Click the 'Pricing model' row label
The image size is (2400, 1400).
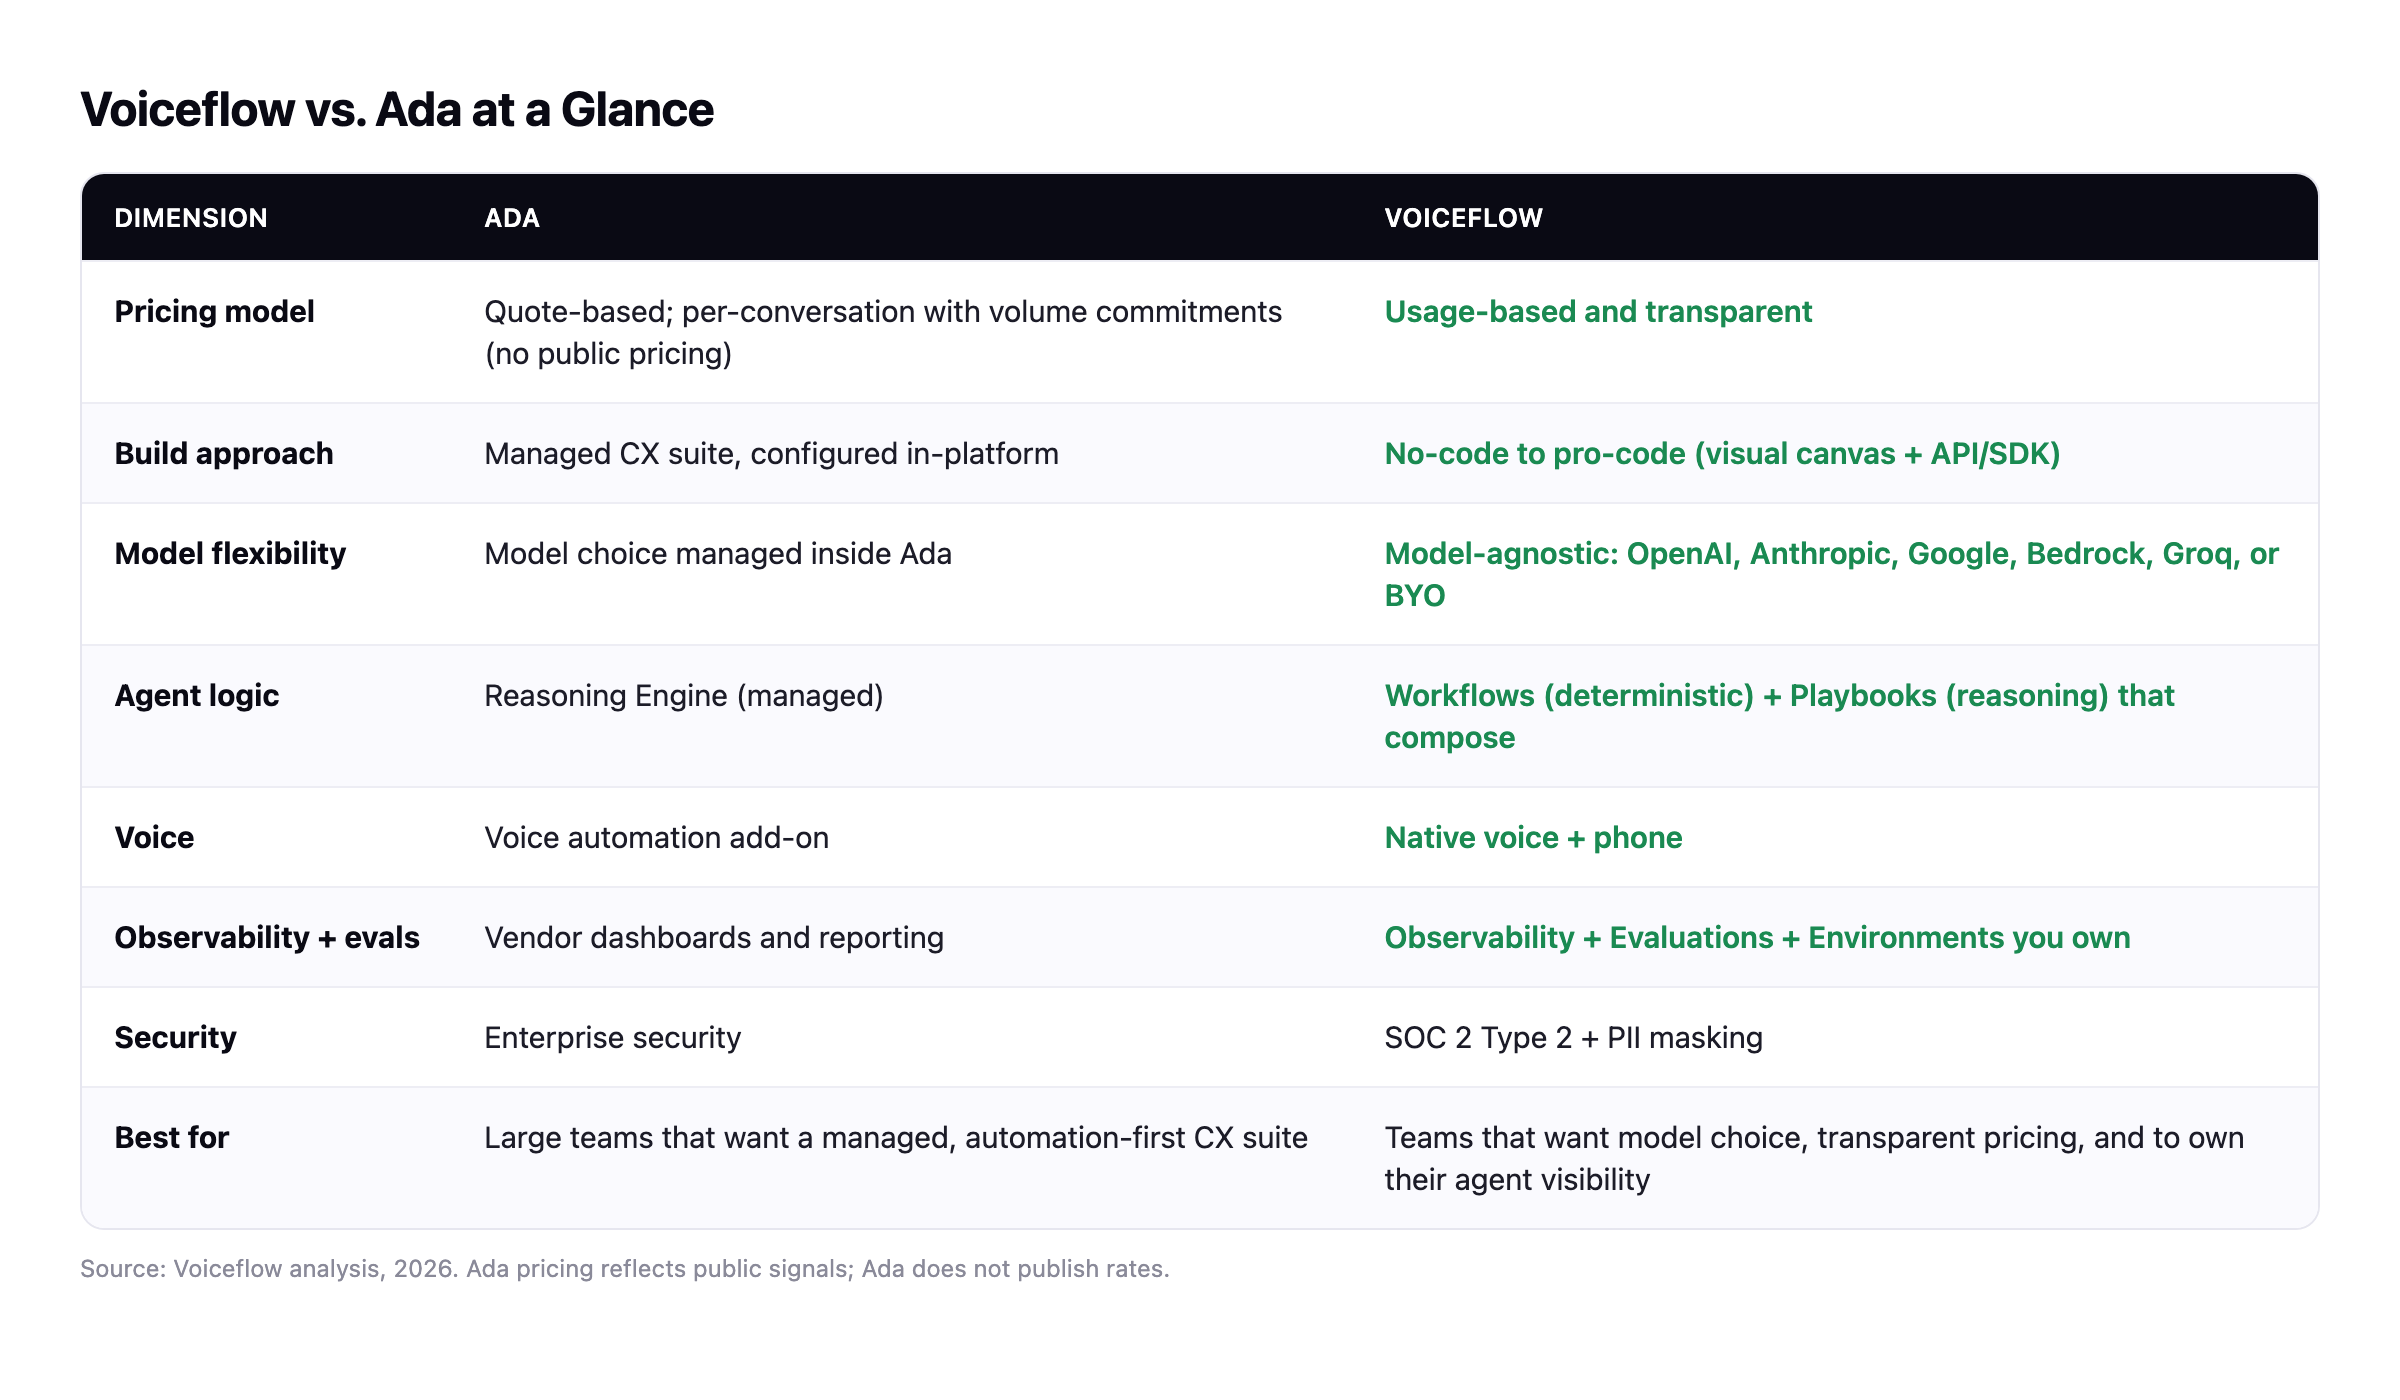coord(214,312)
